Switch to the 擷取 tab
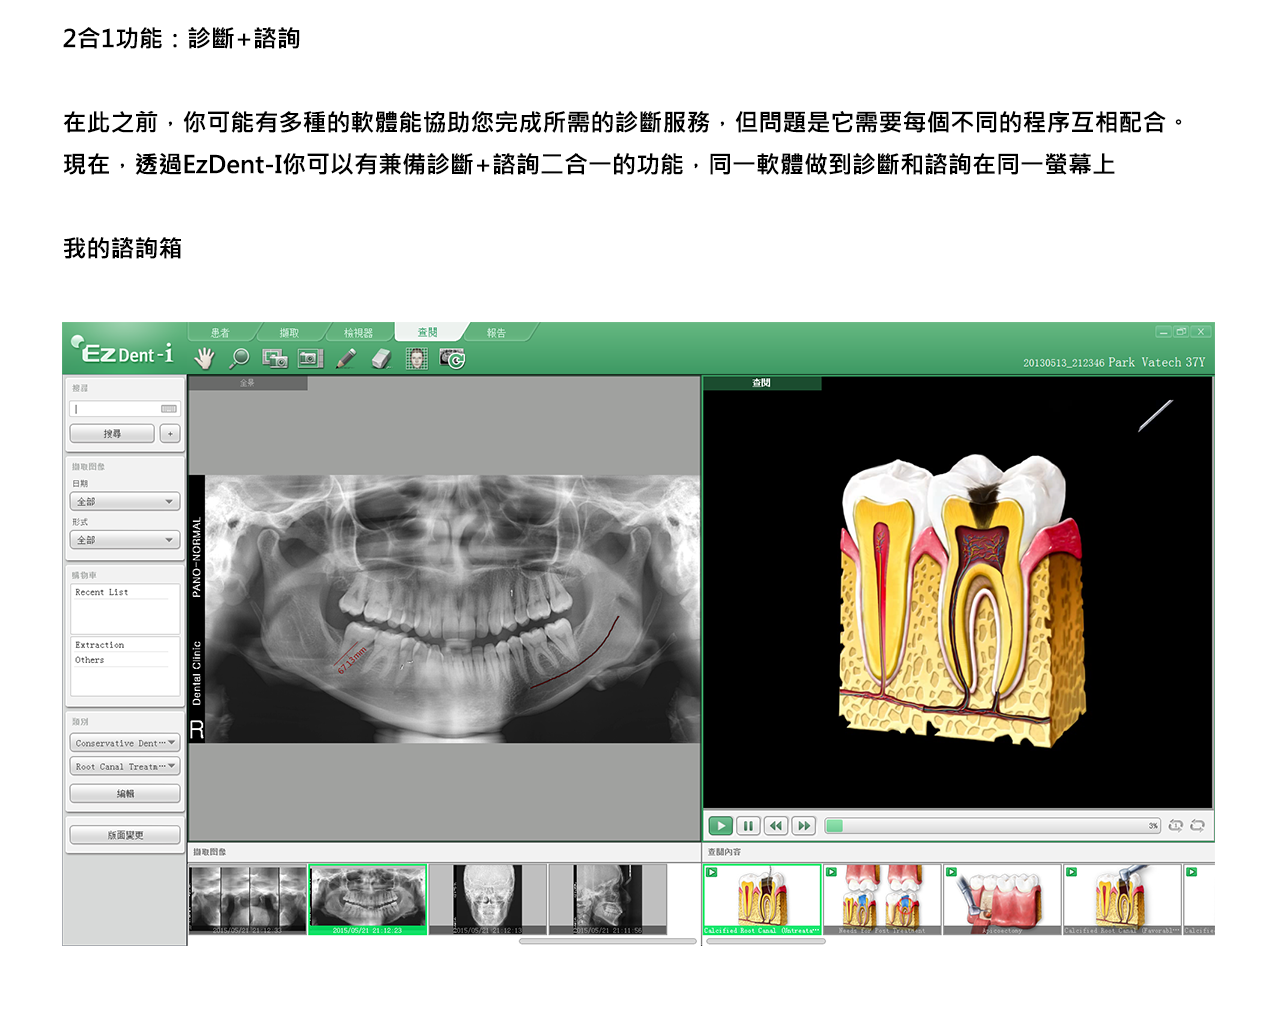The image size is (1280, 1012). 289,333
